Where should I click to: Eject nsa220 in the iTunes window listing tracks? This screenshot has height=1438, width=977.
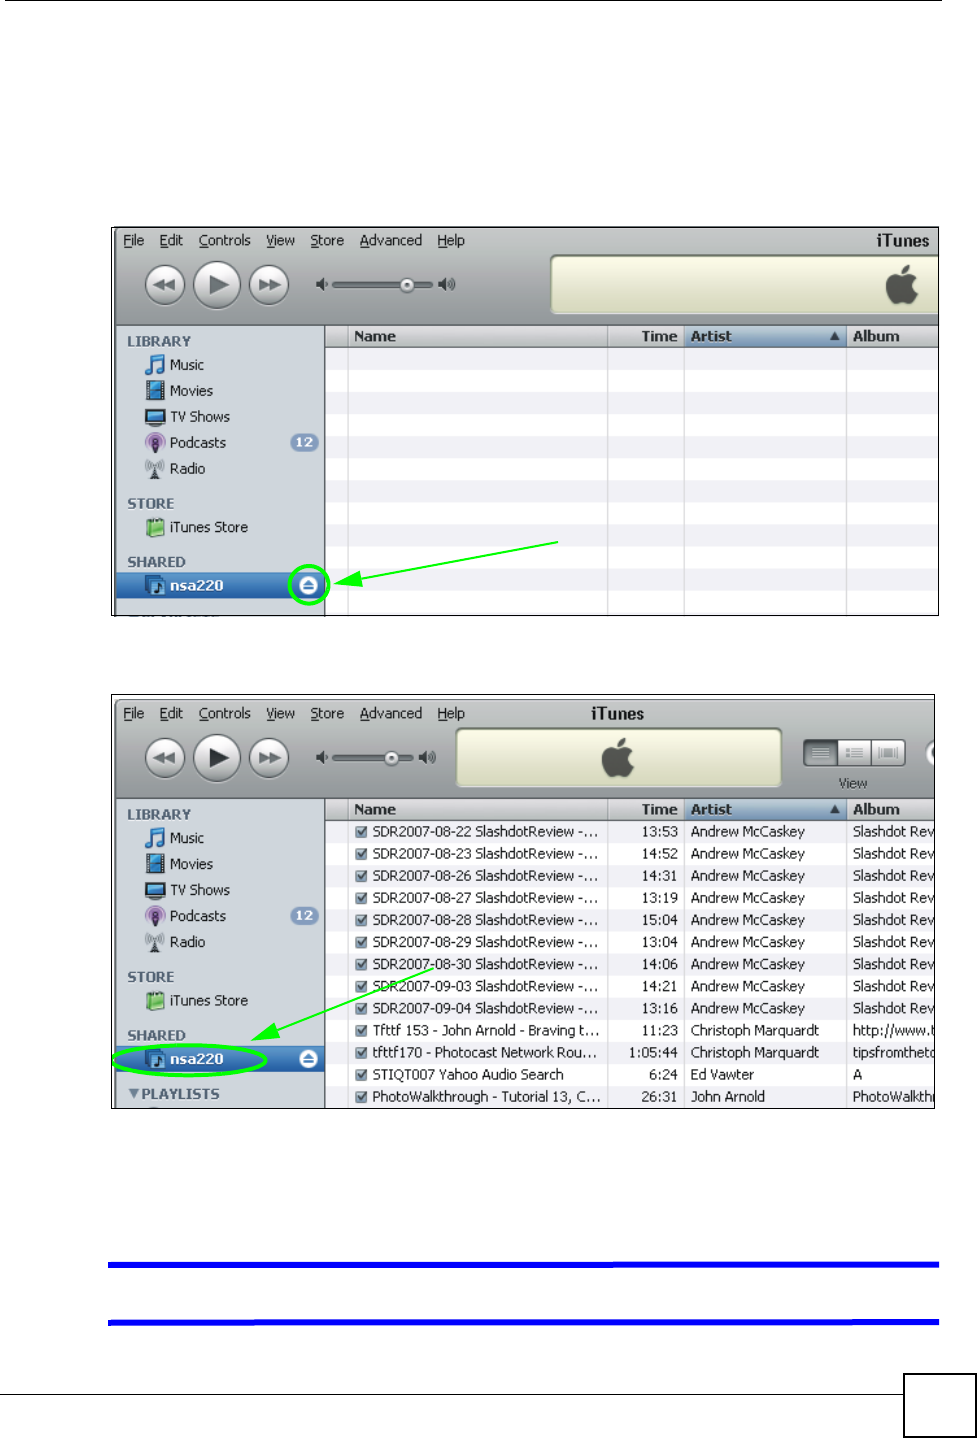(309, 1058)
